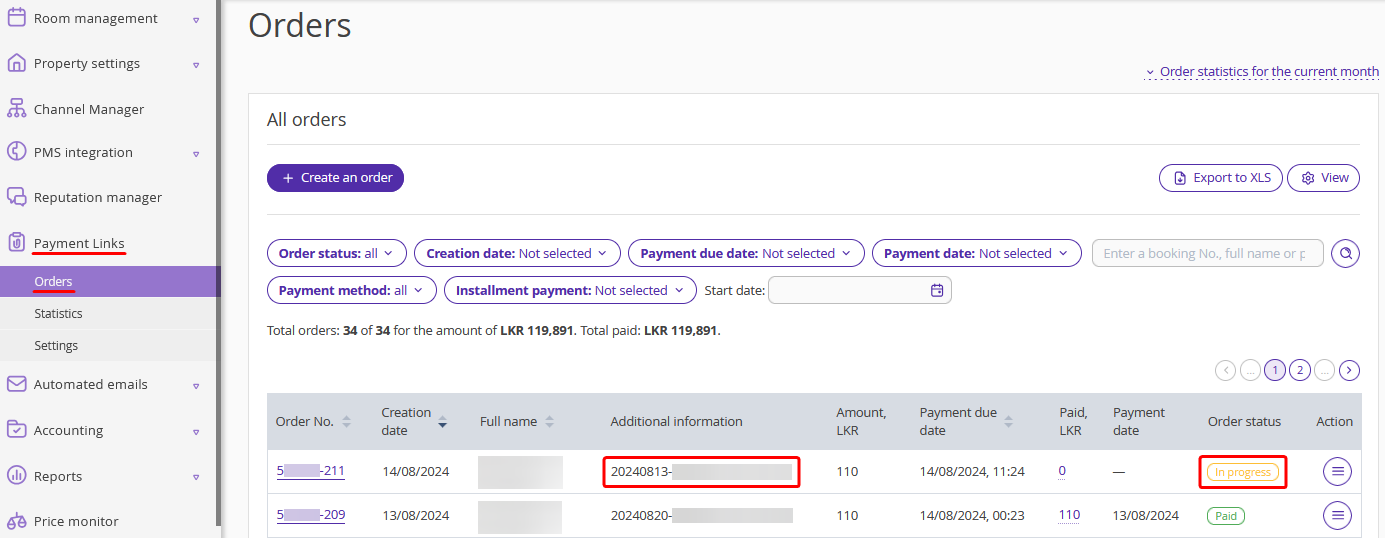
Task: Click the booking number search field
Action: [x=1206, y=254]
